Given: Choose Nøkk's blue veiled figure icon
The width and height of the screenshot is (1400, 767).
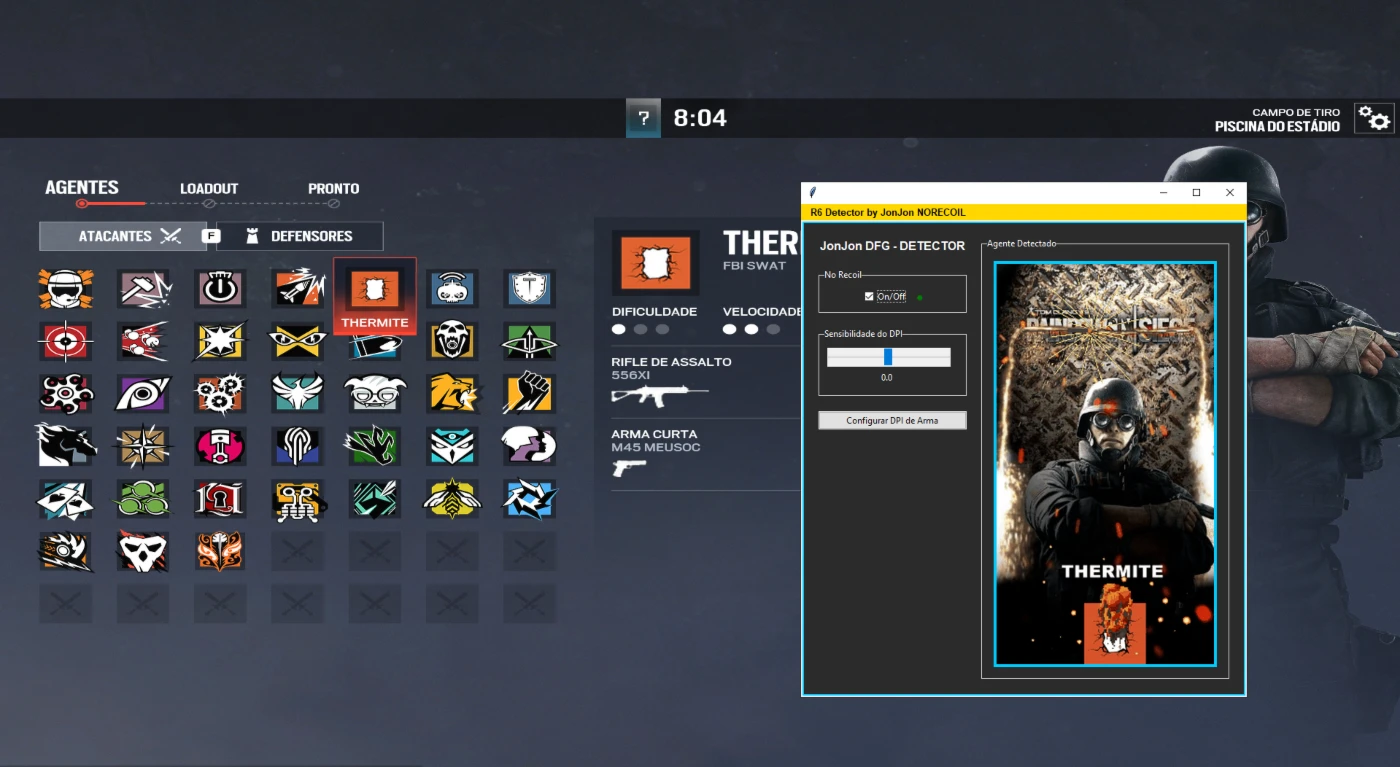Looking at the screenshot, I should (x=298, y=446).
